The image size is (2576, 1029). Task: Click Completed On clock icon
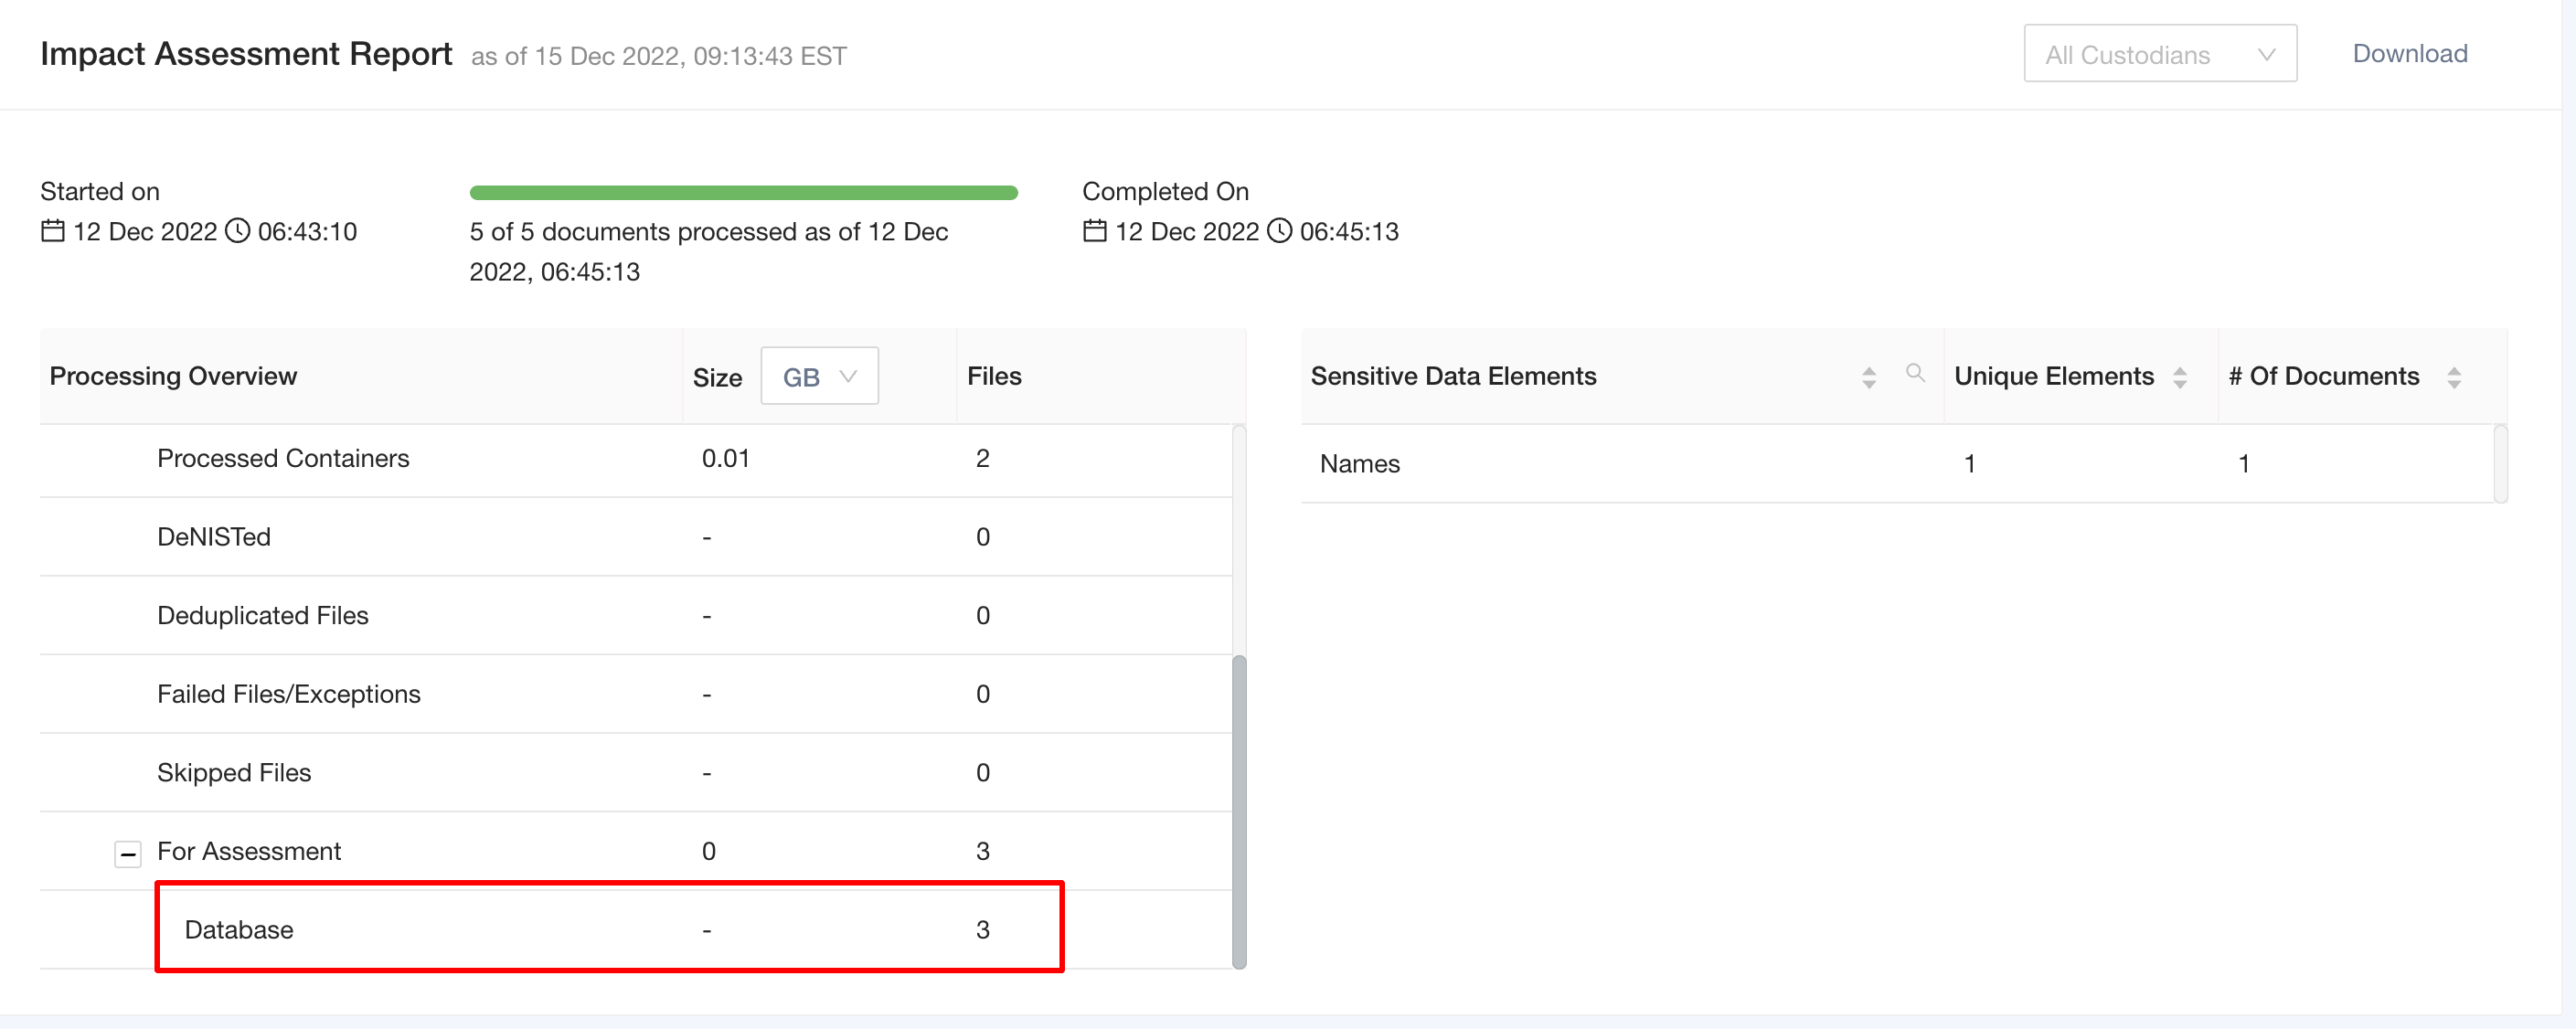point(1279,231)
